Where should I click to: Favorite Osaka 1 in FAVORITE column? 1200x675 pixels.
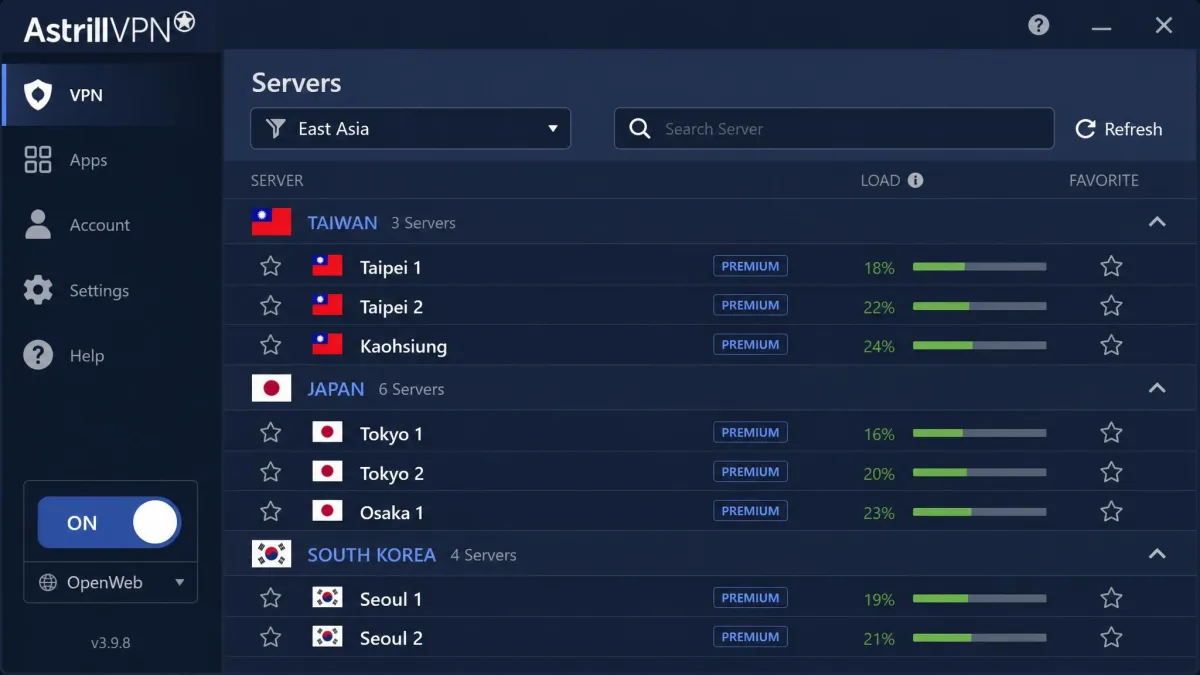pos(1111,511)
